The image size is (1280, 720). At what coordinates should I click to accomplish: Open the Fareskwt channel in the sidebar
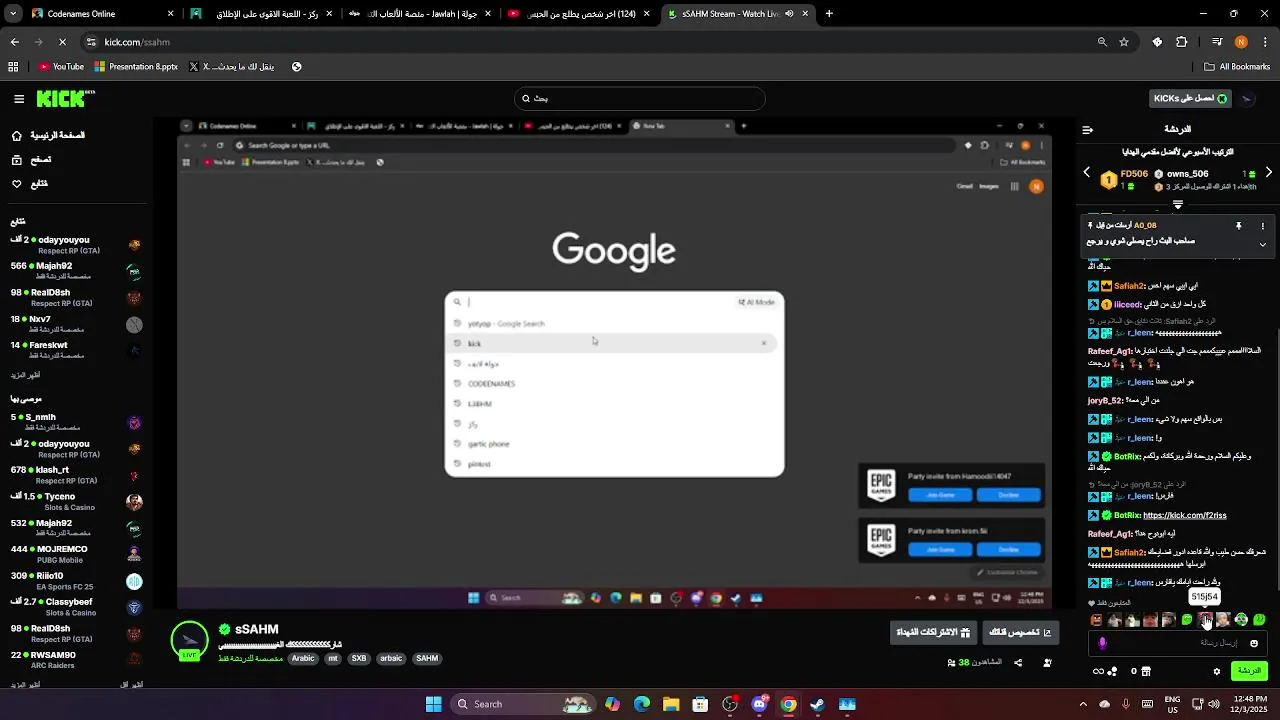(75, 350)
